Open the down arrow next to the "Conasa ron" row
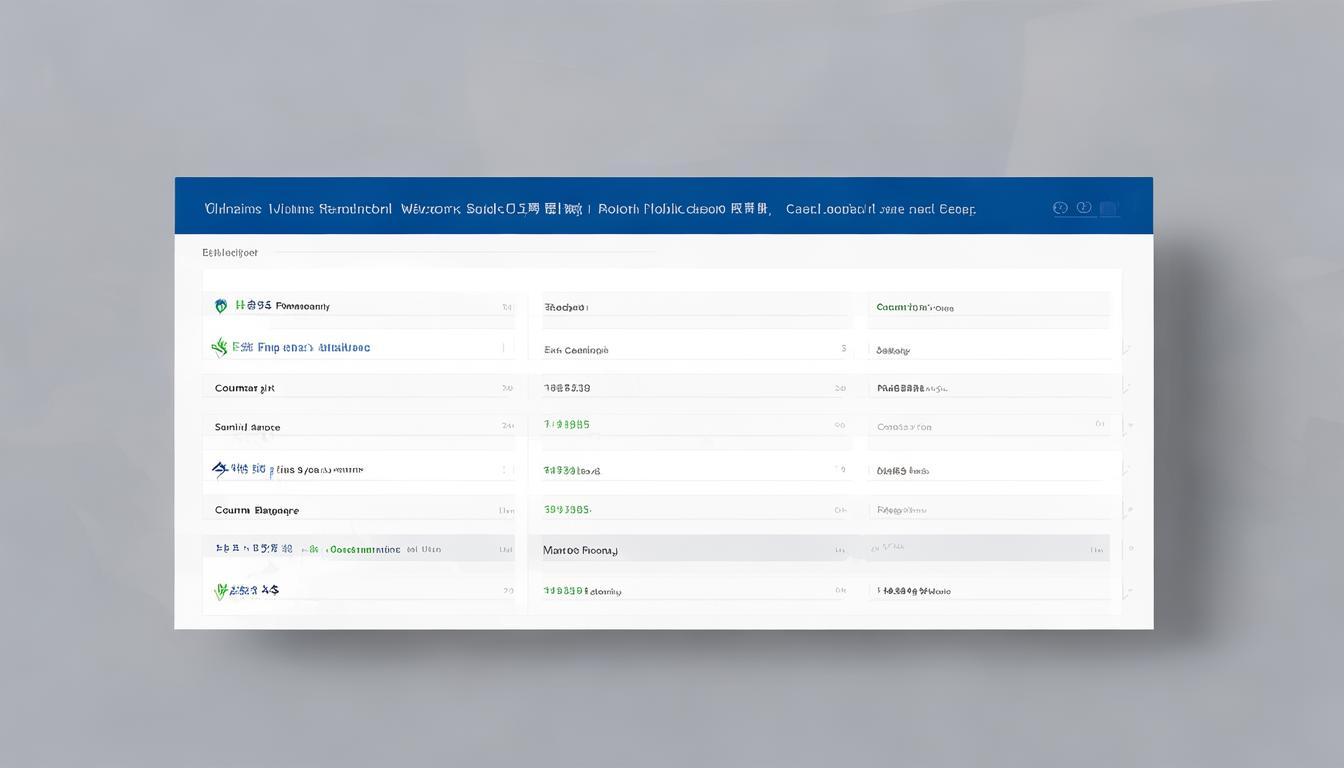The image size is (1344, 768). pyautogui.click(x=1130, y=426)
